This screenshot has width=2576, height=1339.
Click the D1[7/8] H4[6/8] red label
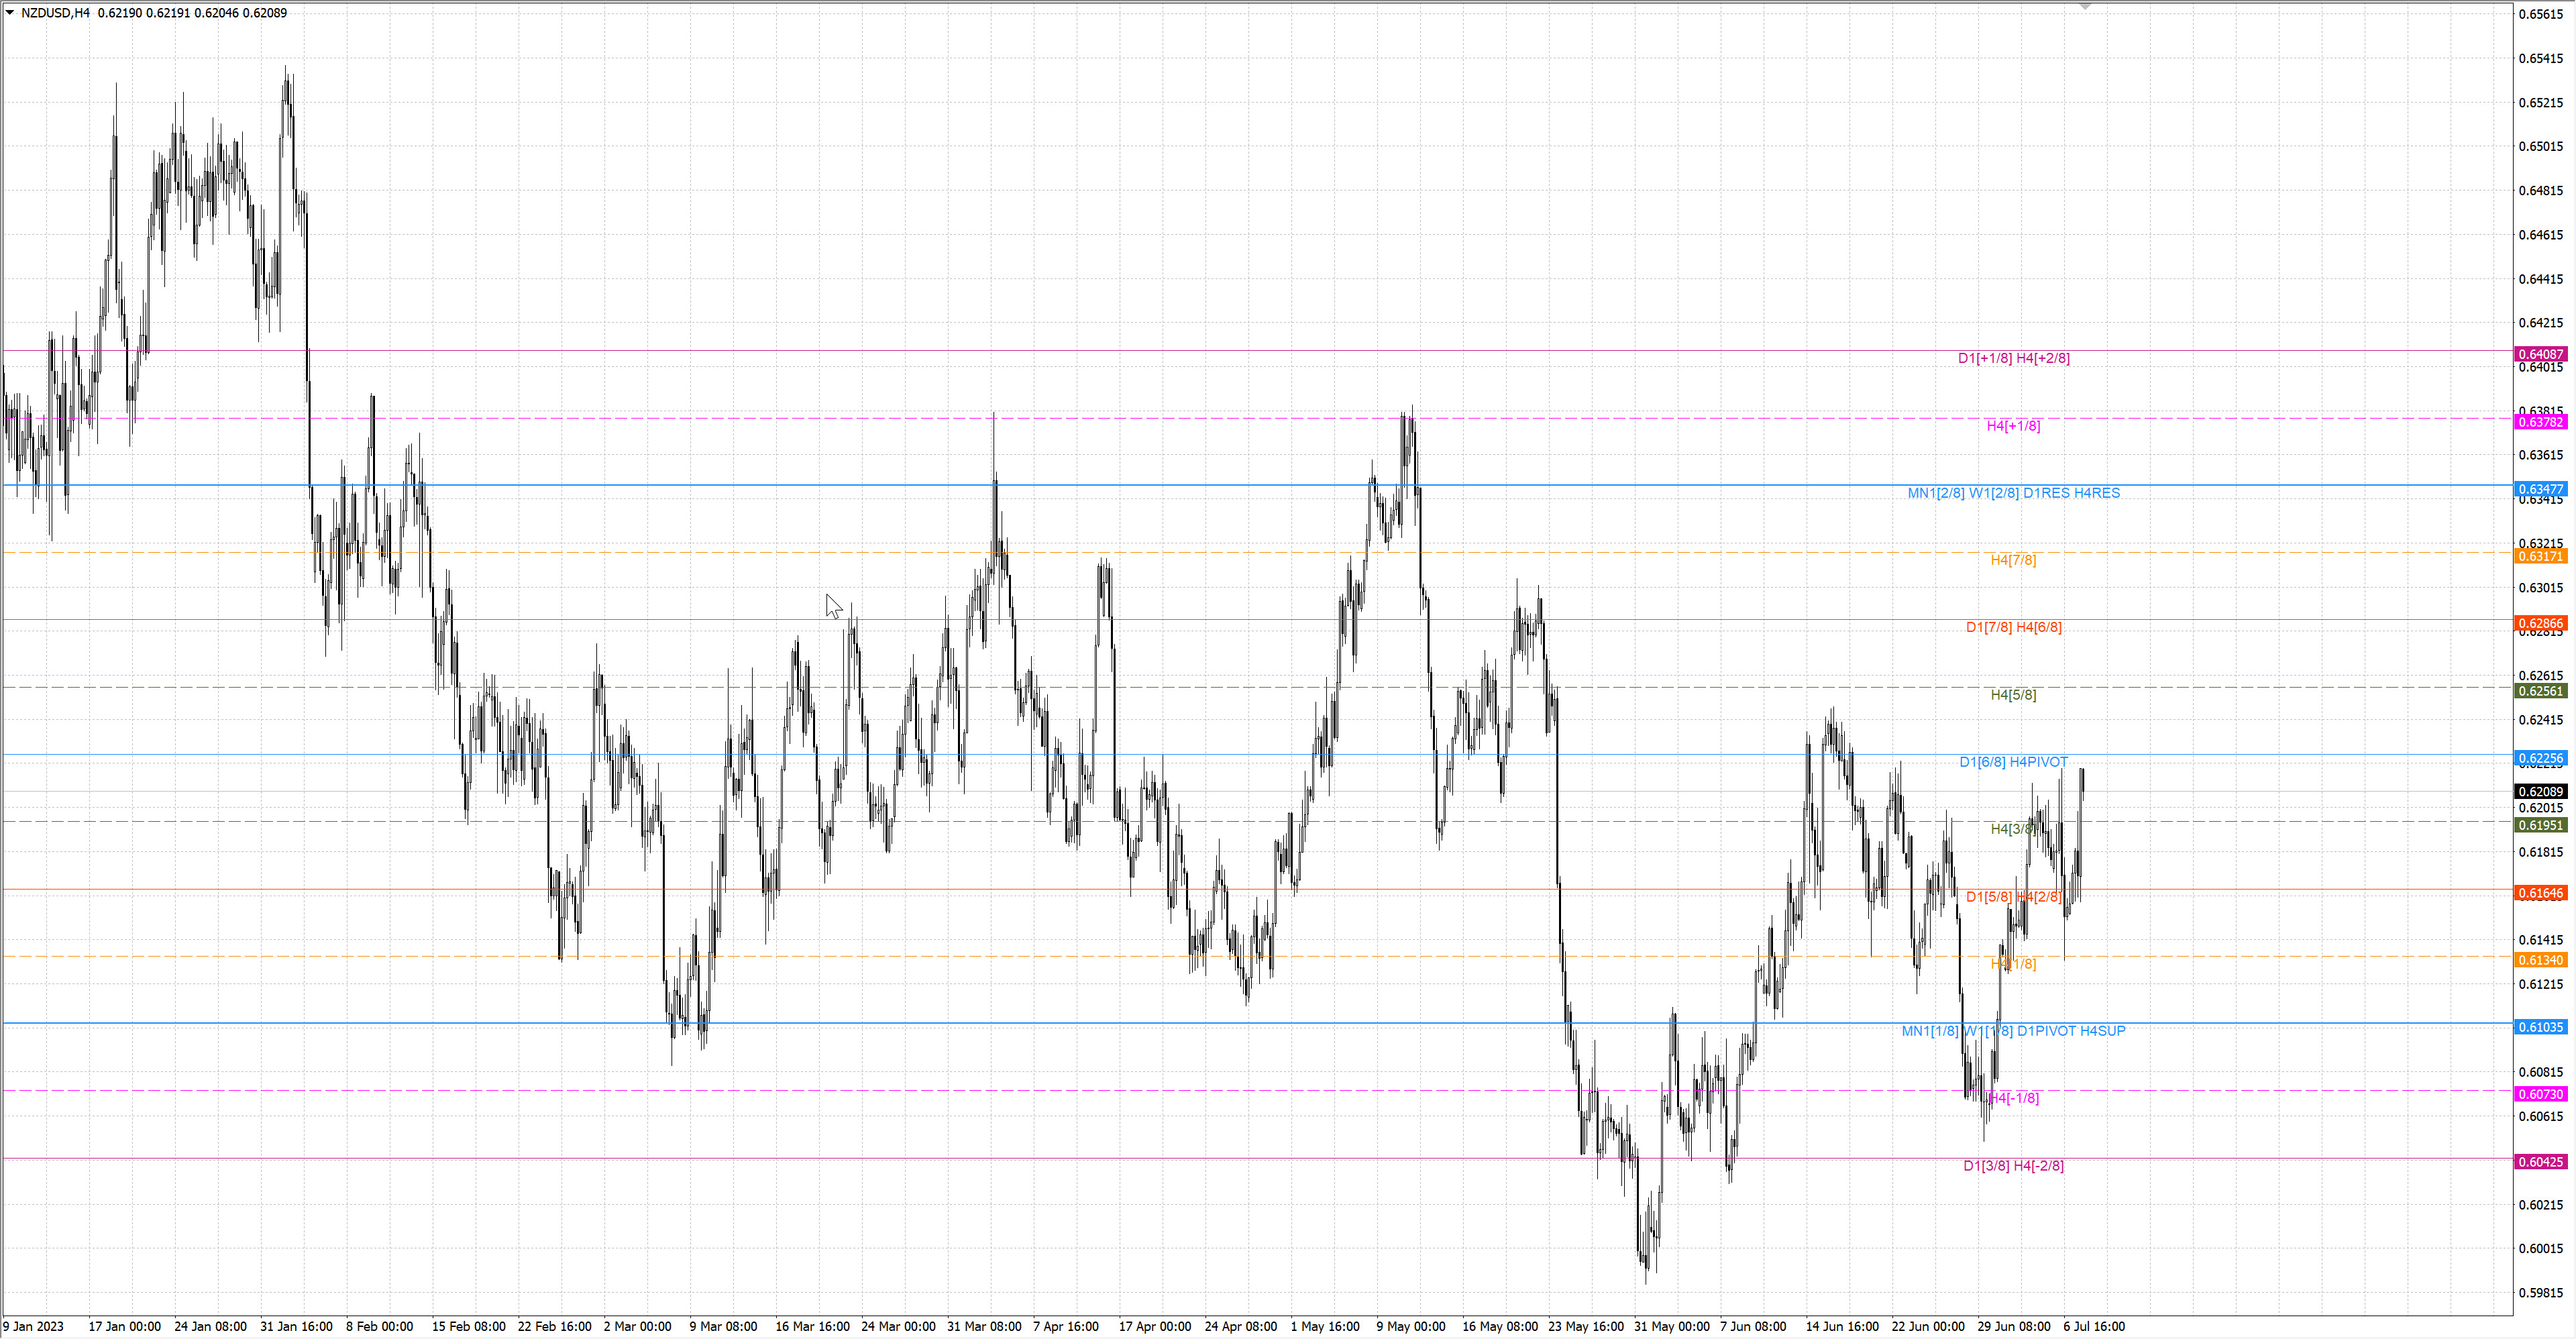click(2013, 627)
